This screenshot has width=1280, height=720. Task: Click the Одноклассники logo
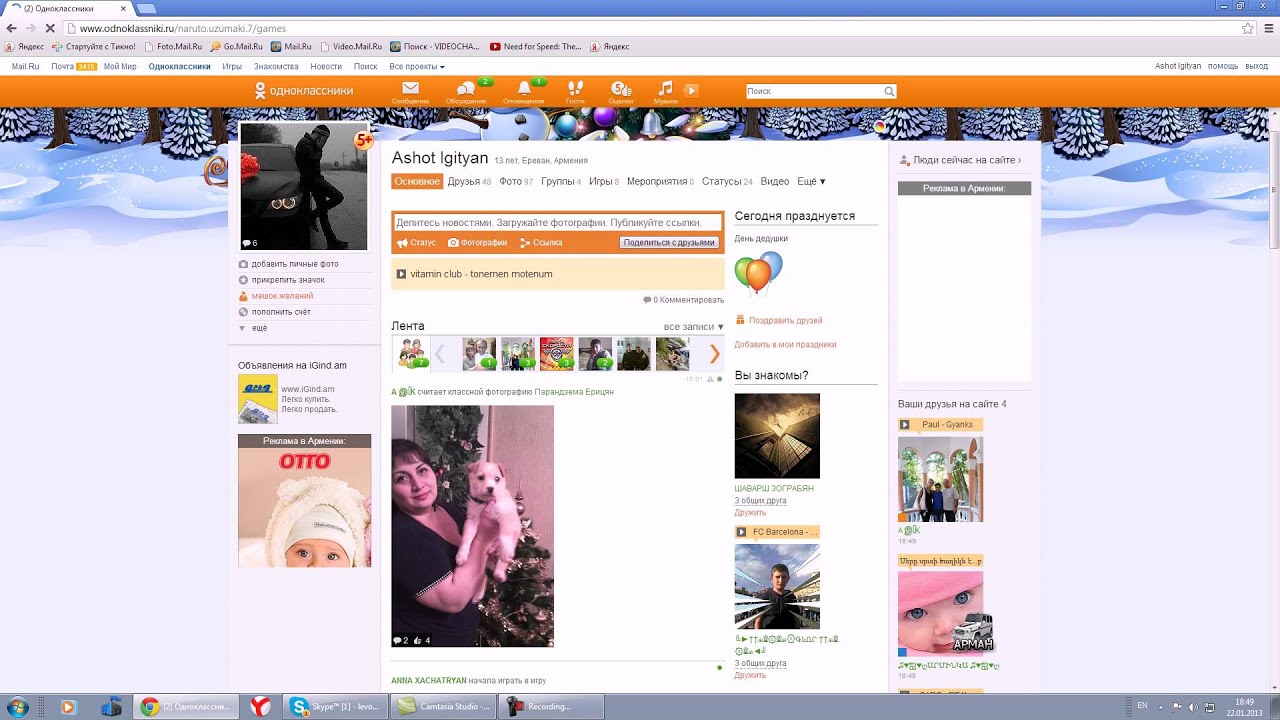[304, 90]
